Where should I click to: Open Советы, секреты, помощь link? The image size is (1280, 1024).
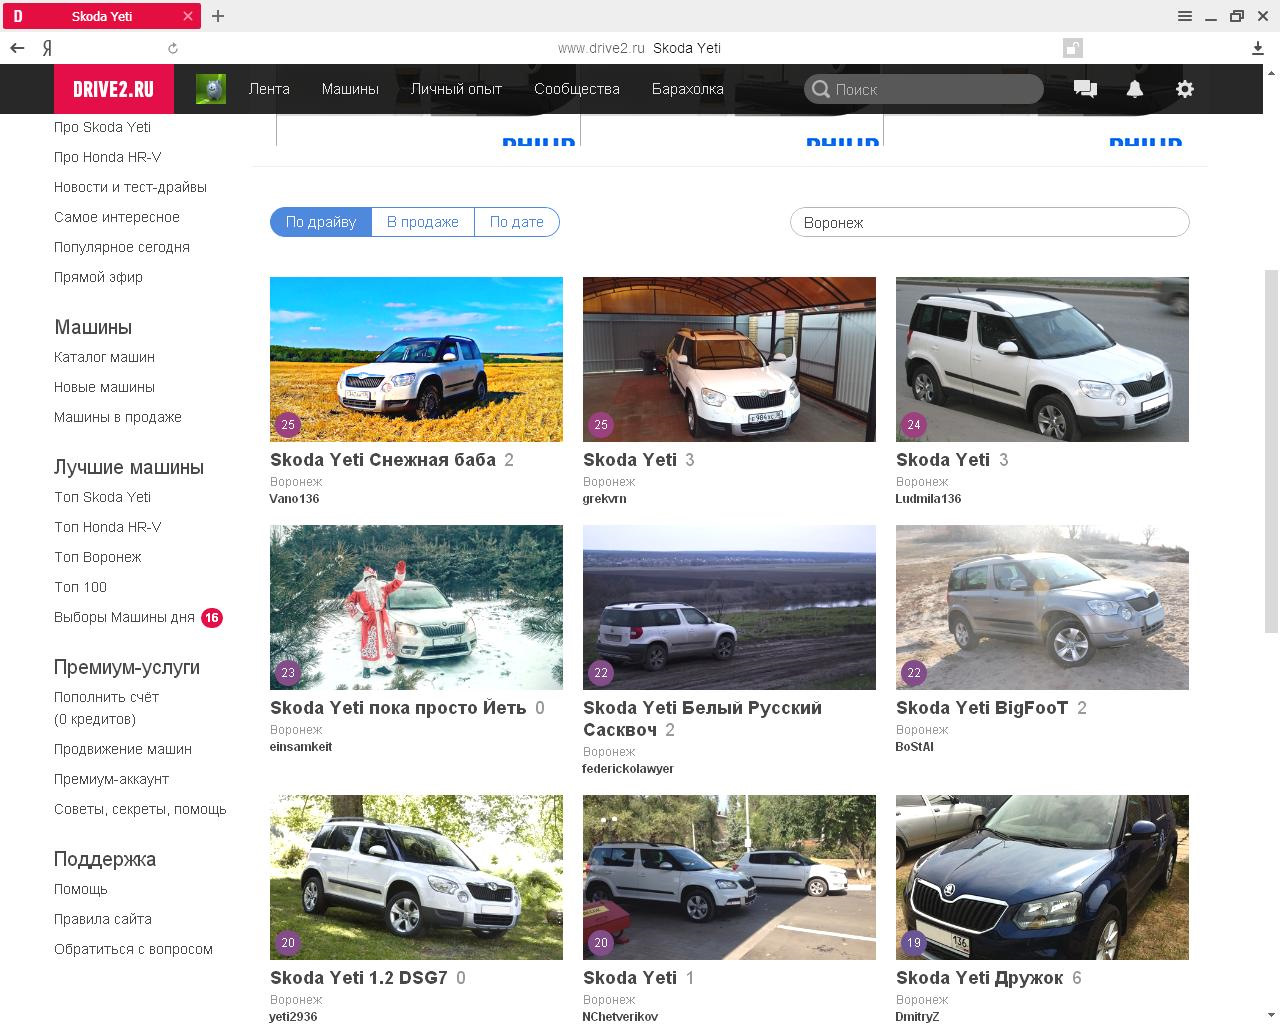[140, 809]
